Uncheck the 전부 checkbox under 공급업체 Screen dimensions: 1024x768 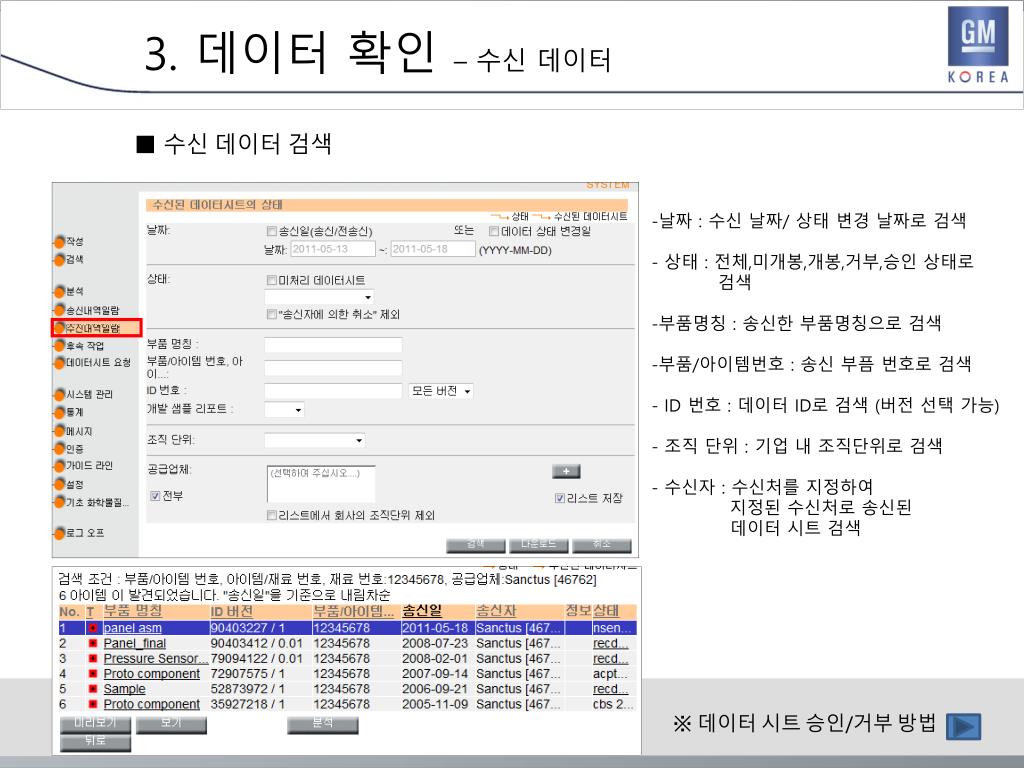pyautogui.click(x=155, y=496)
